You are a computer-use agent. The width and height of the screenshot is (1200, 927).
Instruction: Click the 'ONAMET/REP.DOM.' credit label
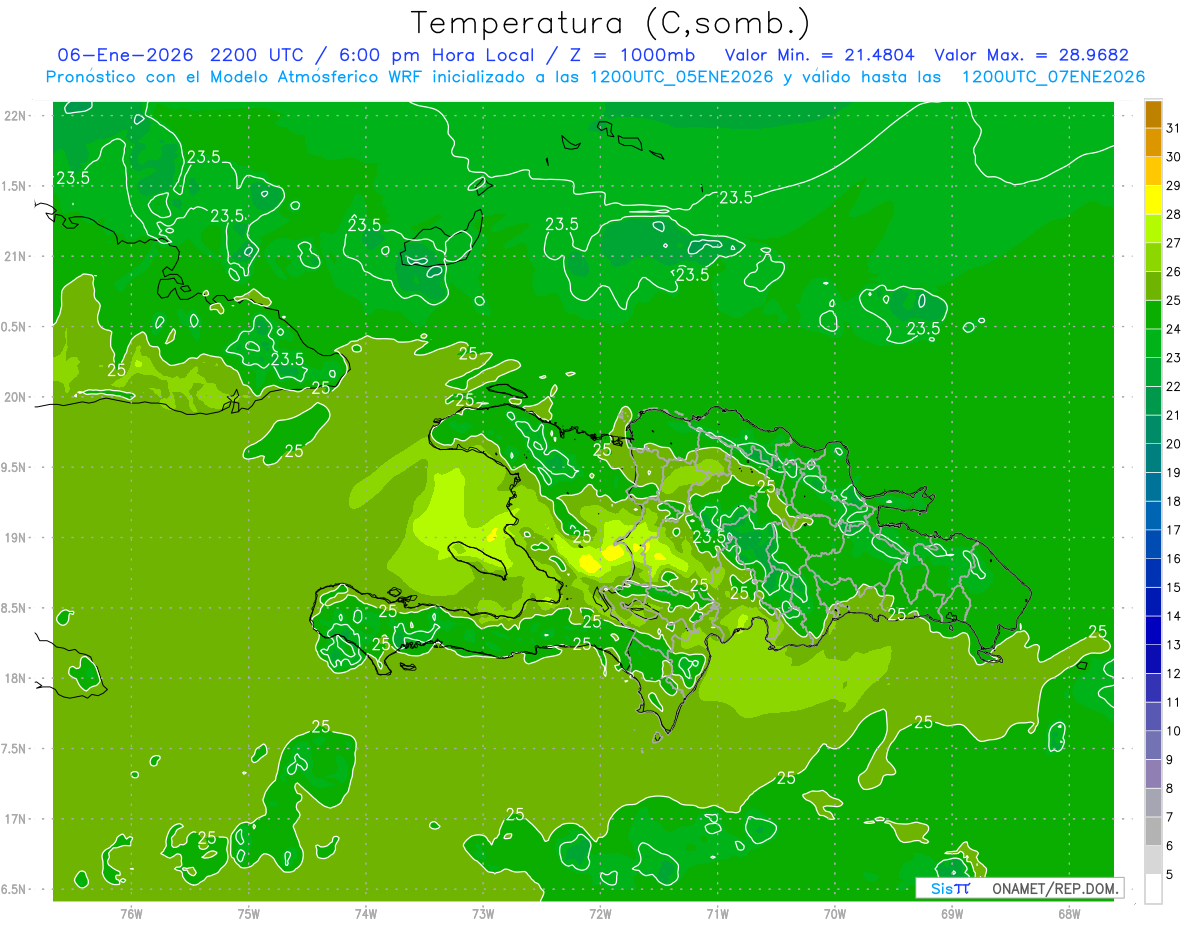click(1054, 888)
